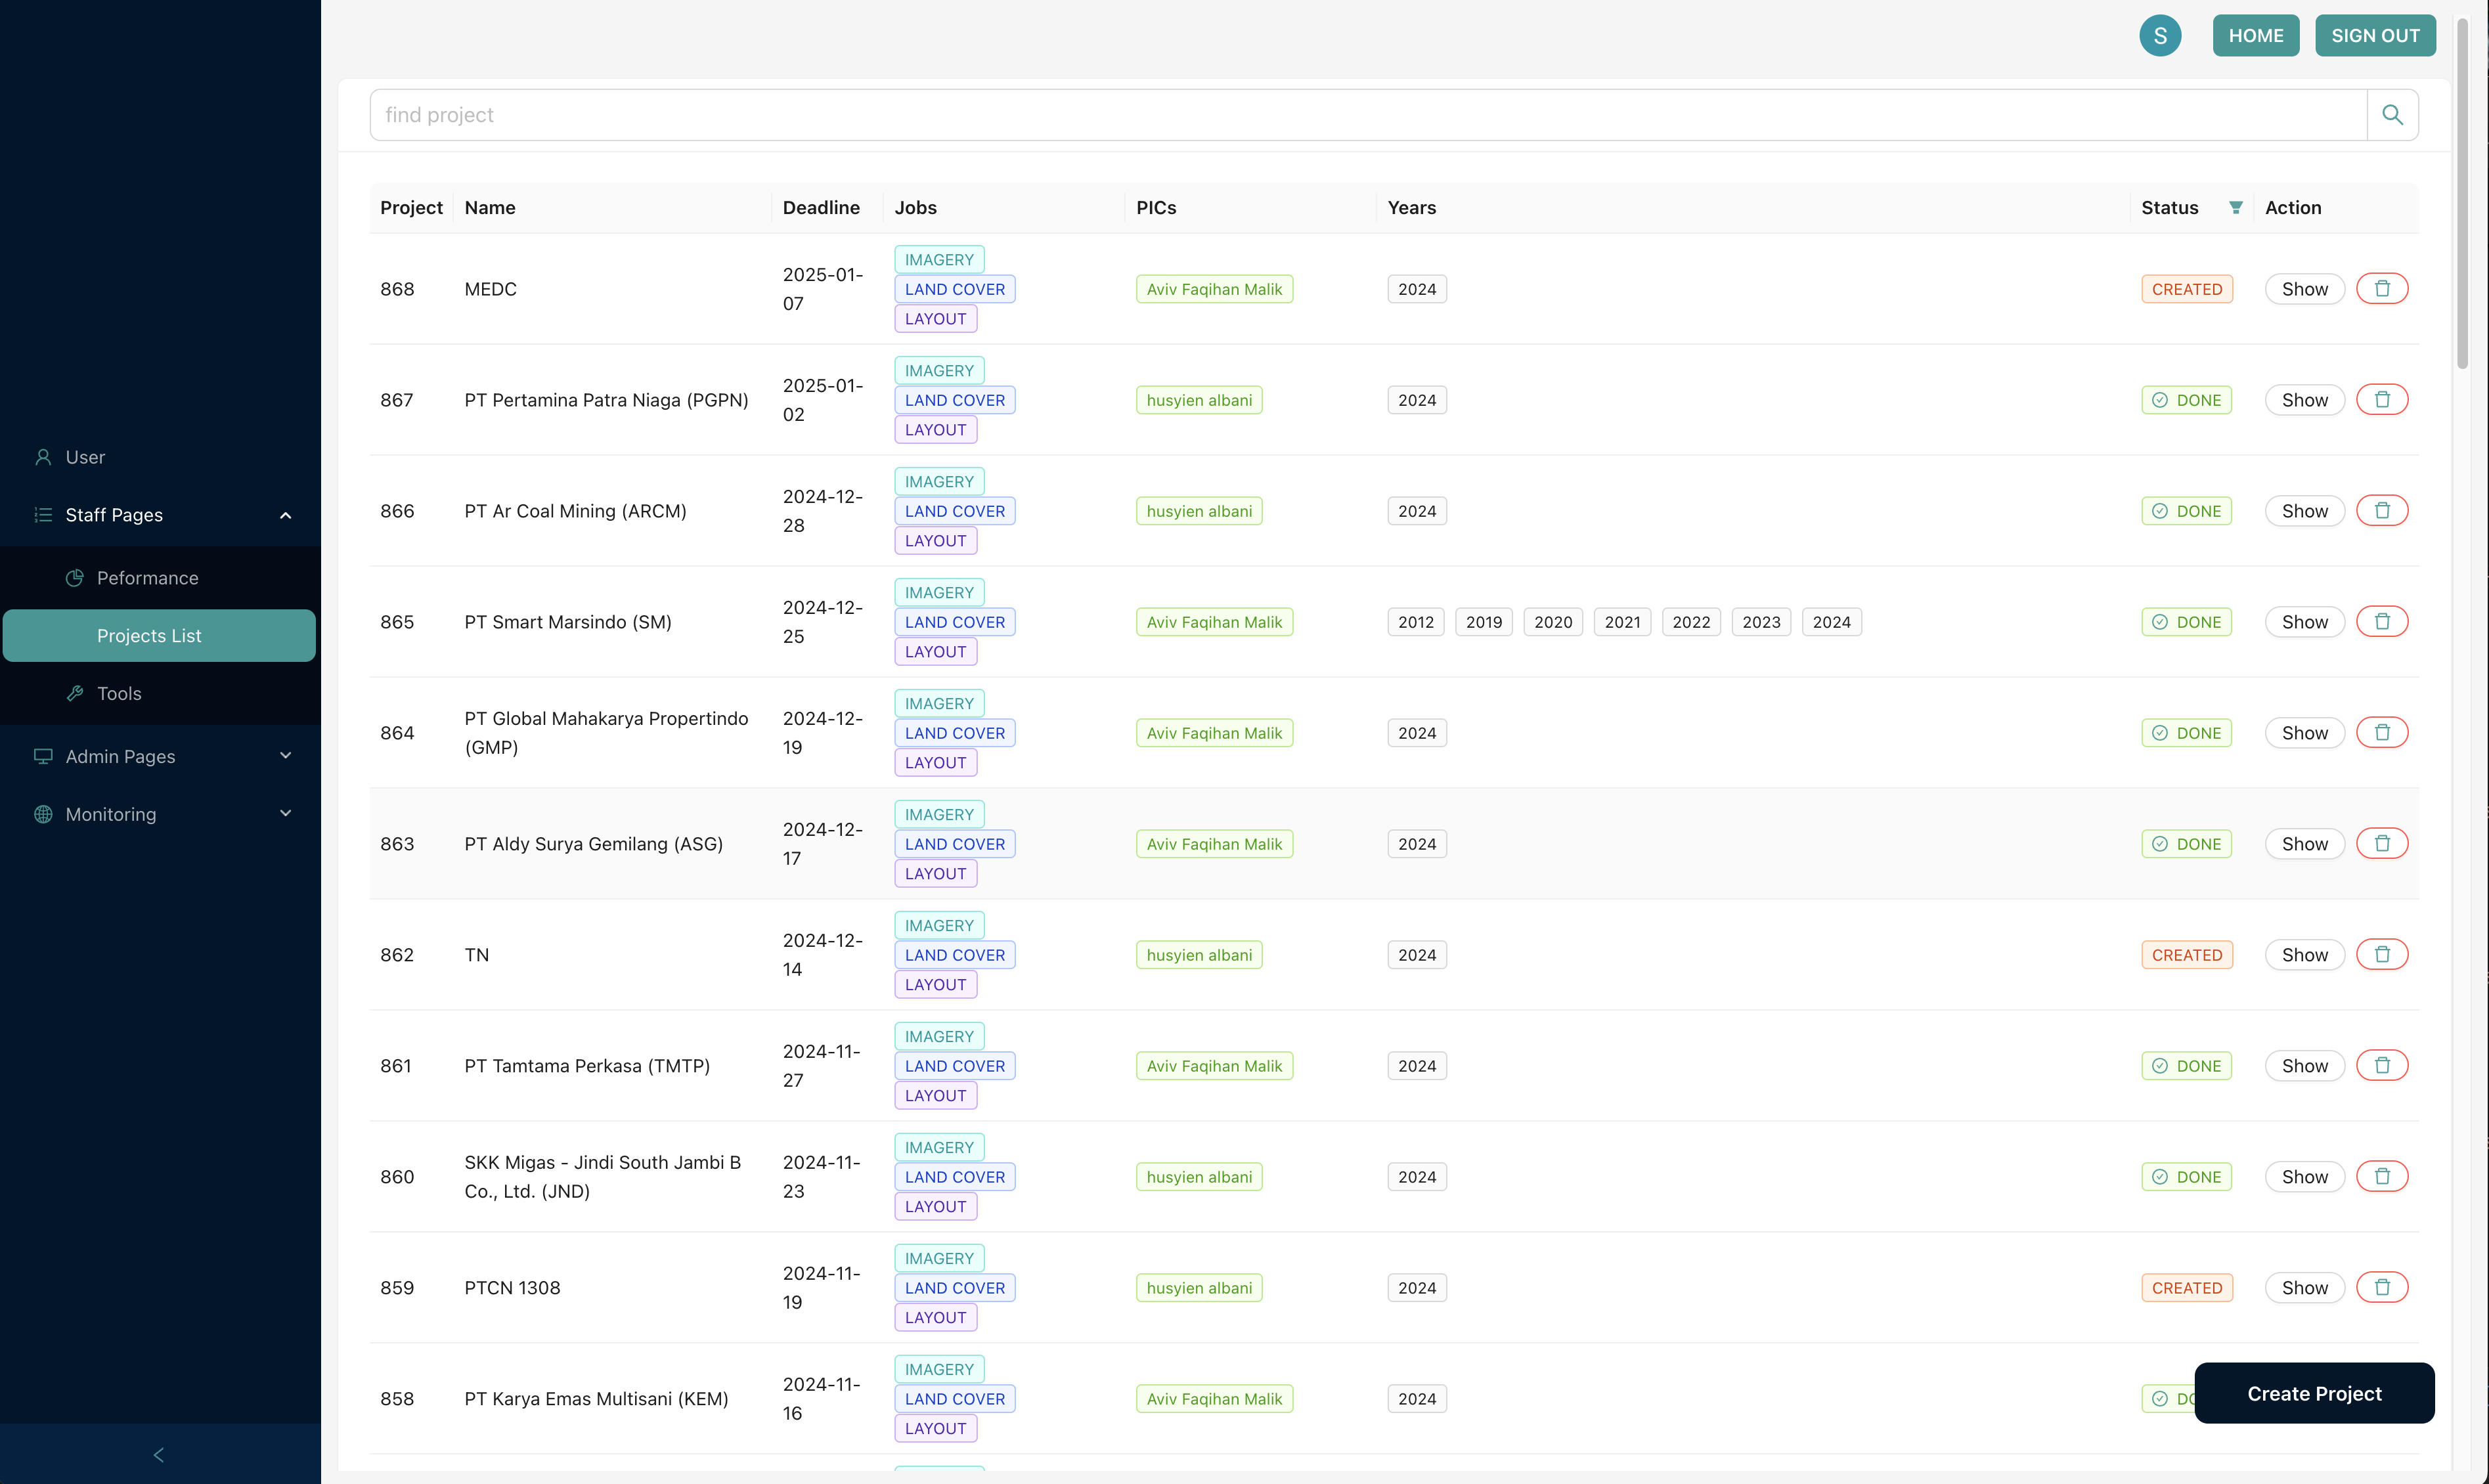Collapse sidebar using bottom arrow icon
2489x1484 pixels.
159,1455
